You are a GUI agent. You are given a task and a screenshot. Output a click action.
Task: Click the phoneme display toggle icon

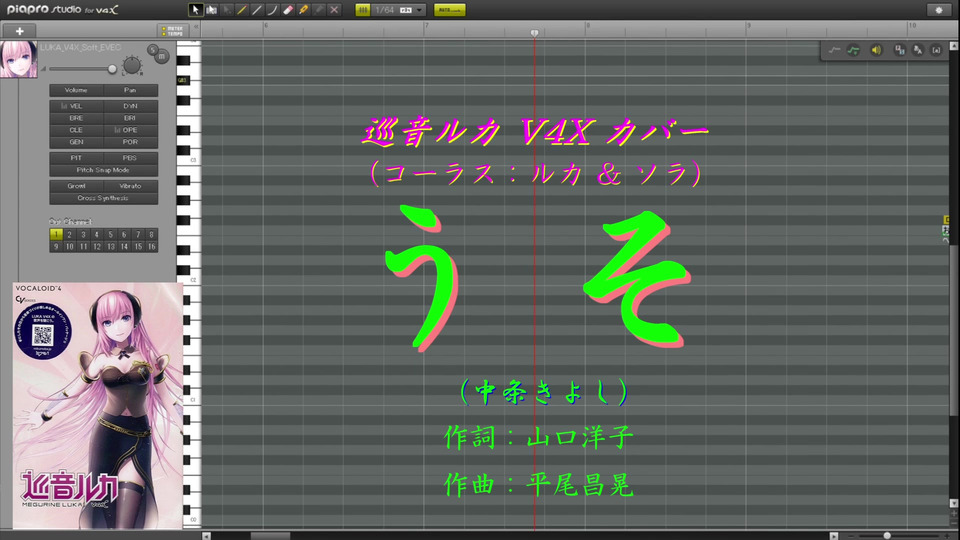[899, 50]
